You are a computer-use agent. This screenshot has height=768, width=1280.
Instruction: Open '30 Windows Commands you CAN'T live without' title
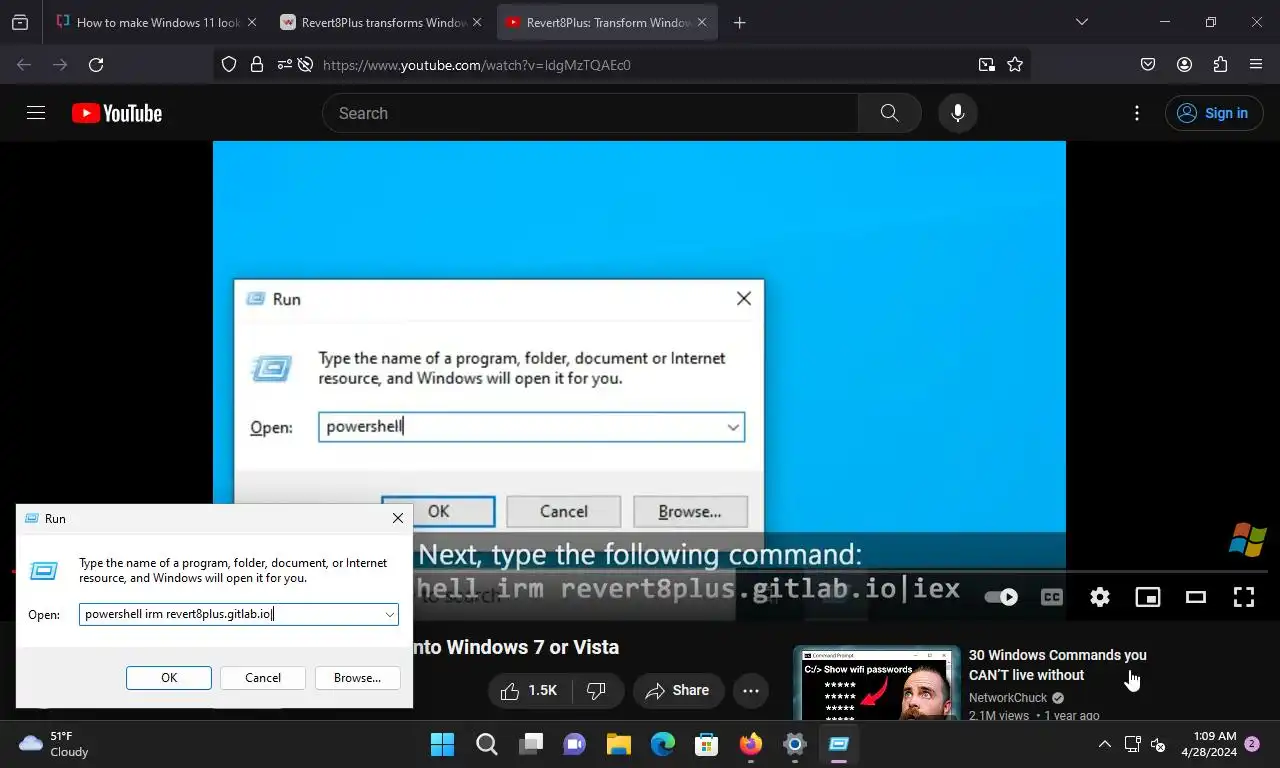pos(1058,665)
